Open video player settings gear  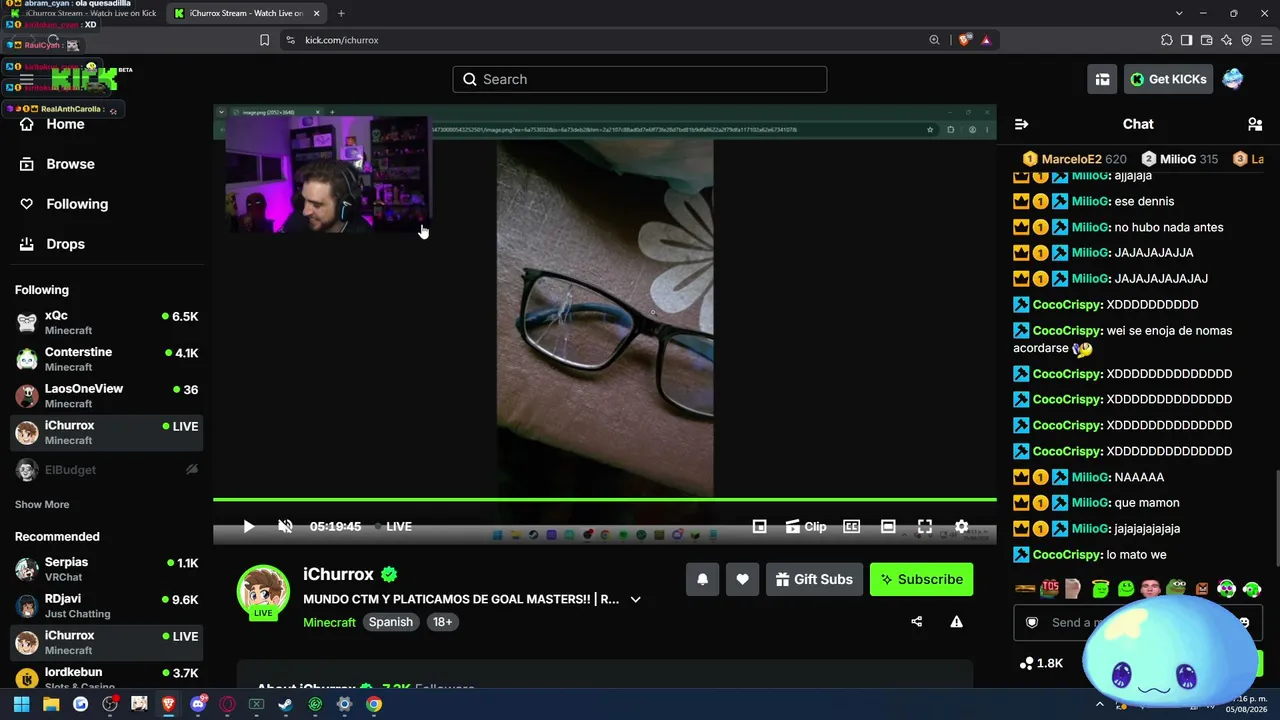[x=961, y=526]
